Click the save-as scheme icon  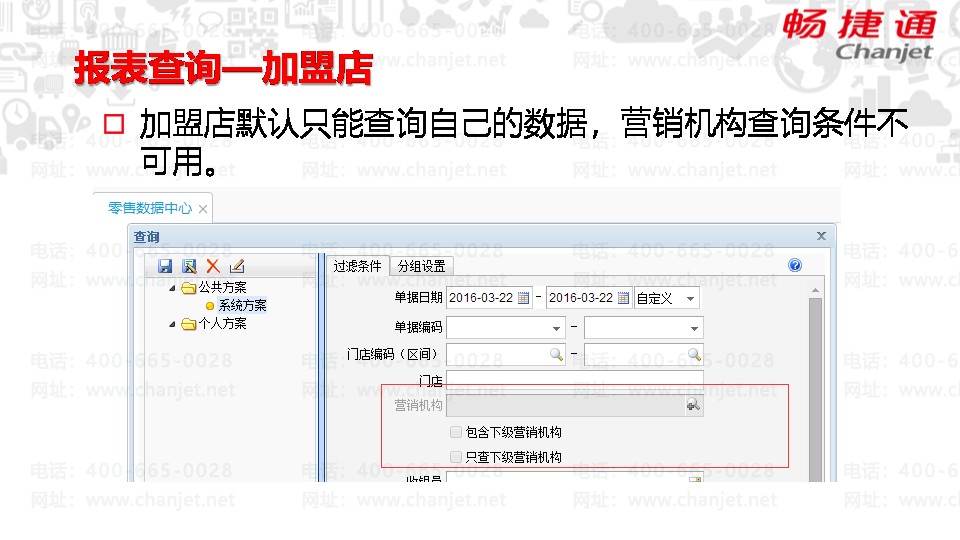tap(189, 266)
